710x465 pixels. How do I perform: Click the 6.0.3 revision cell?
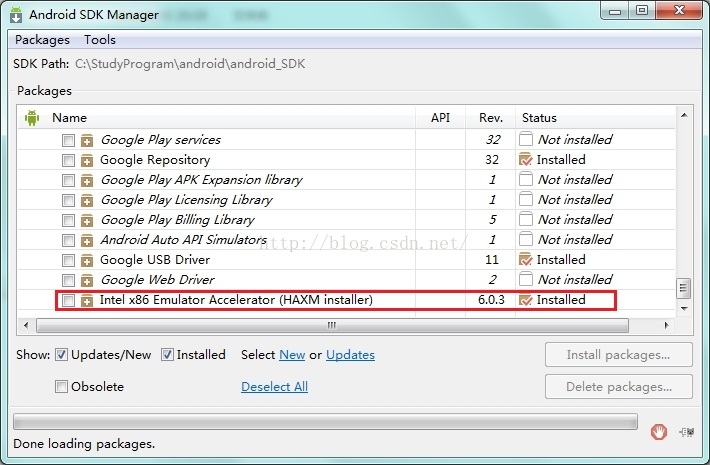pos(491,300)
